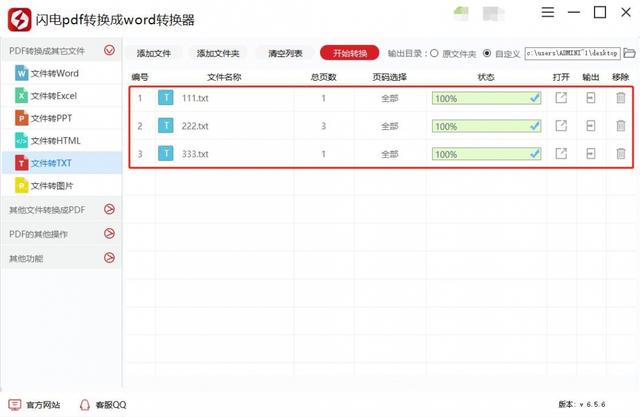Open output folder for 222.txt
640x417 pixels.
tap(591, 126)
